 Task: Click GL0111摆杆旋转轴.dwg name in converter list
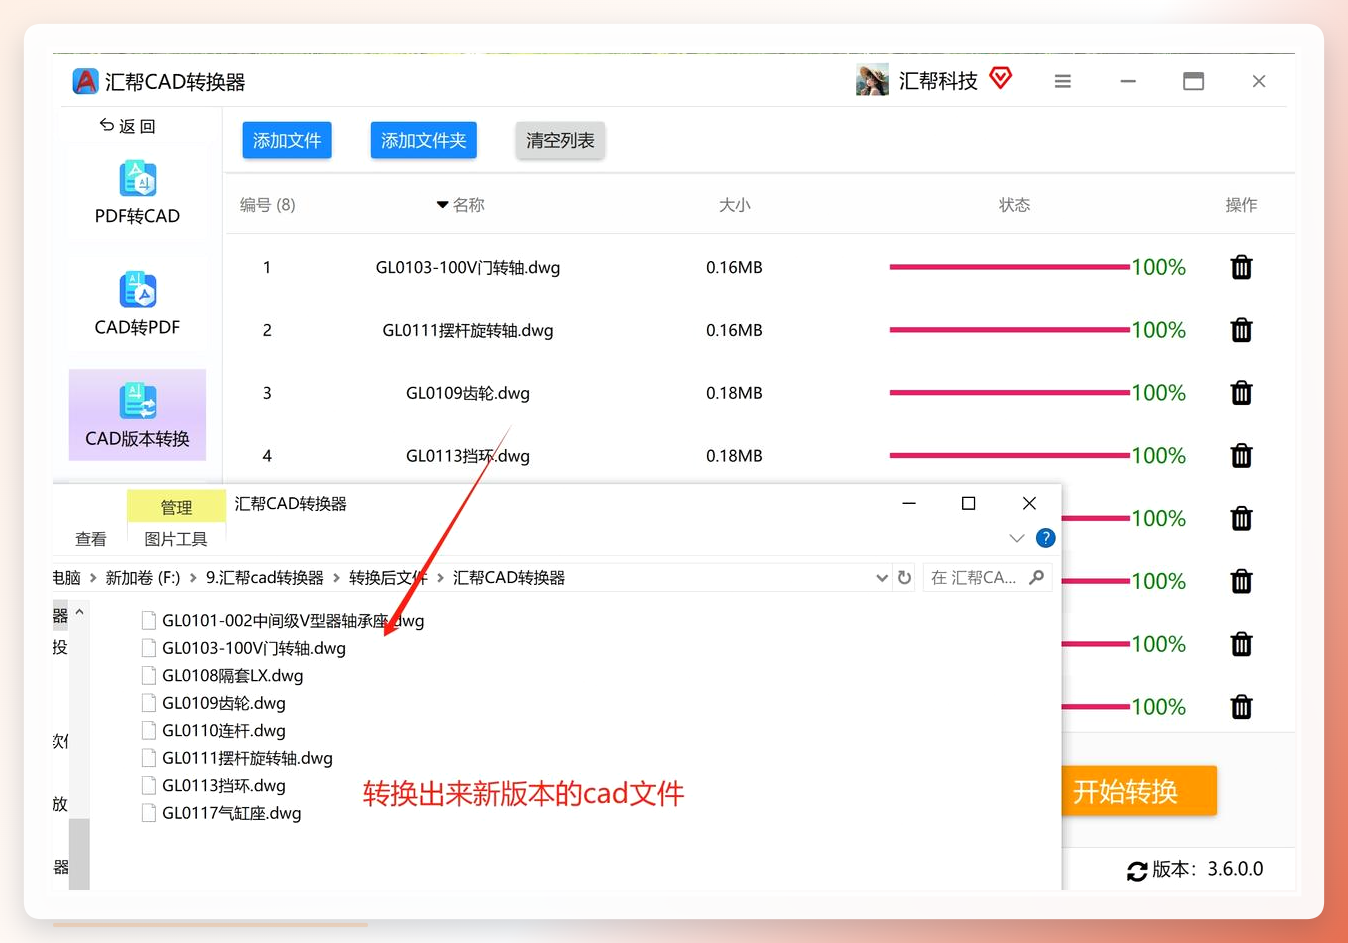click(468, 331)
